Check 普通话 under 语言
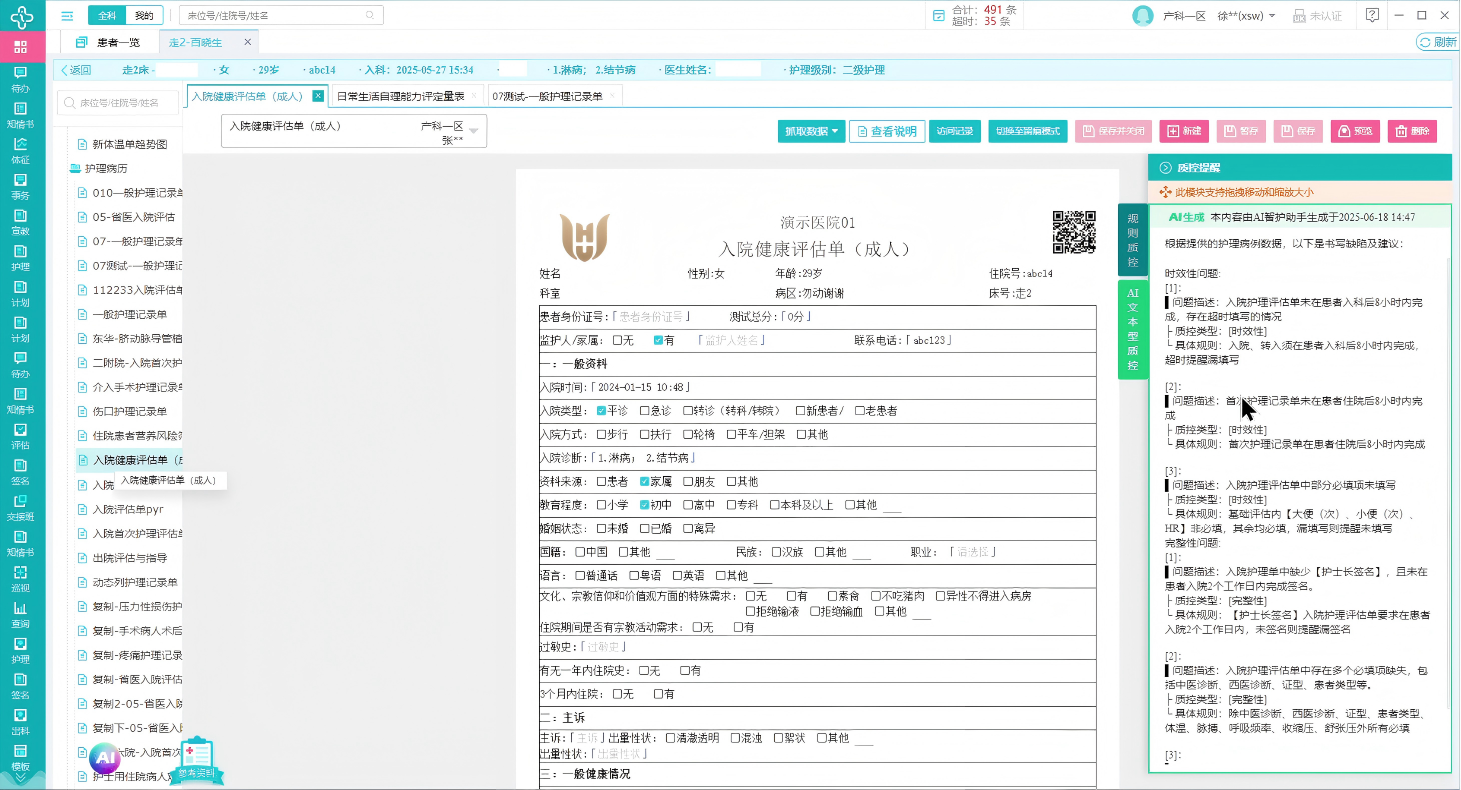The image size is (1461, 790). click(x=580, y=576)
